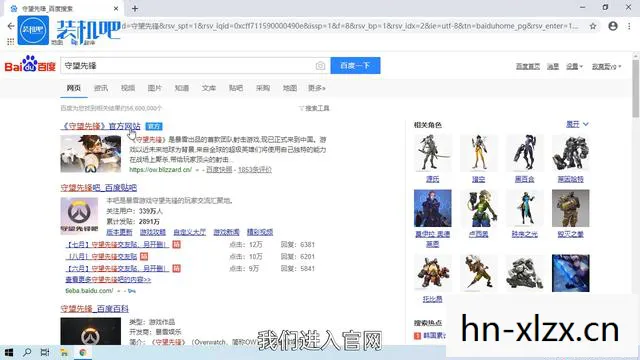Open Task View on the taskbar
The height and width of the screenshot is (360, 640).
click(45, 352)
